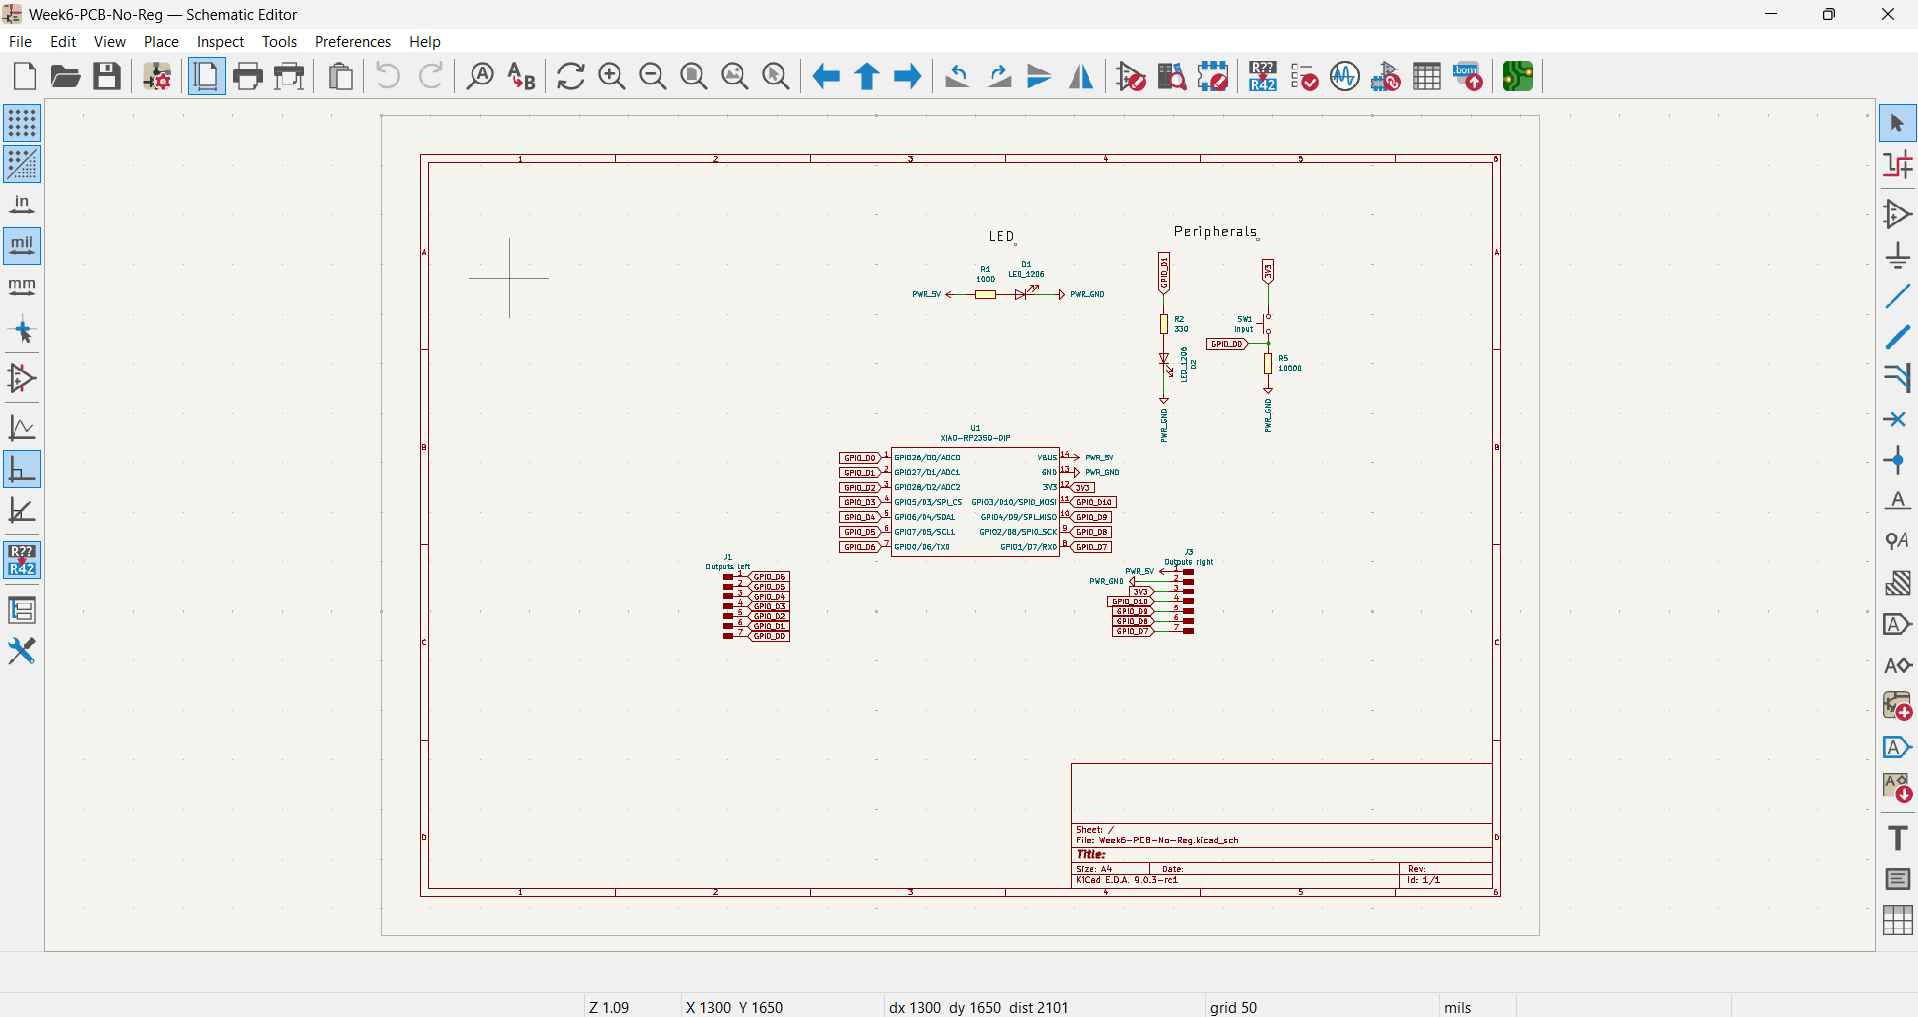Open the Place menu
The width and height of the screenshot is (1918, 1017).
161,42
